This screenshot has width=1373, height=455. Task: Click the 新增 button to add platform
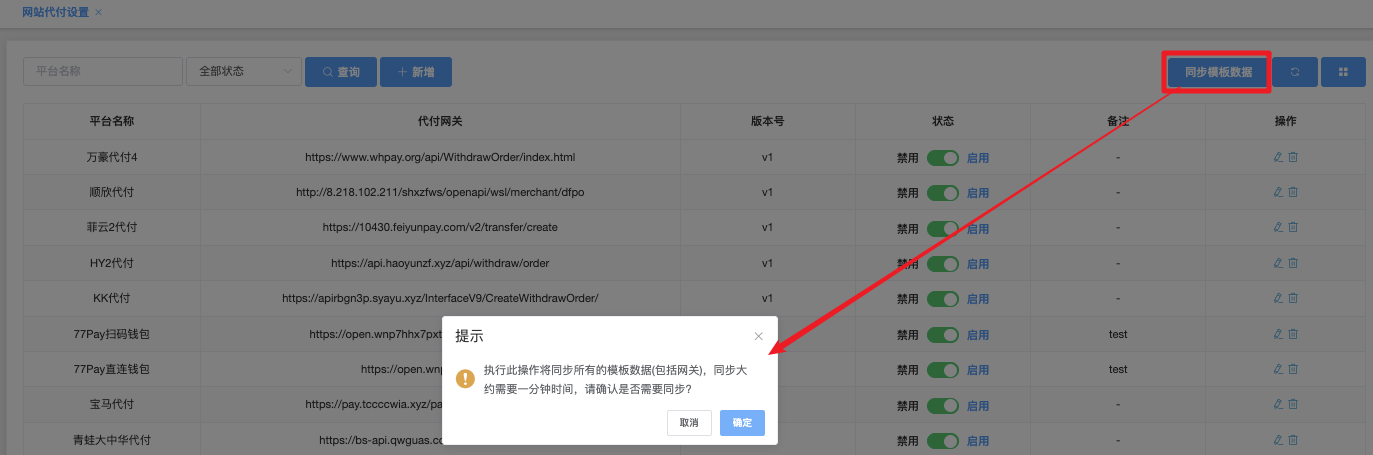[415, 72]
